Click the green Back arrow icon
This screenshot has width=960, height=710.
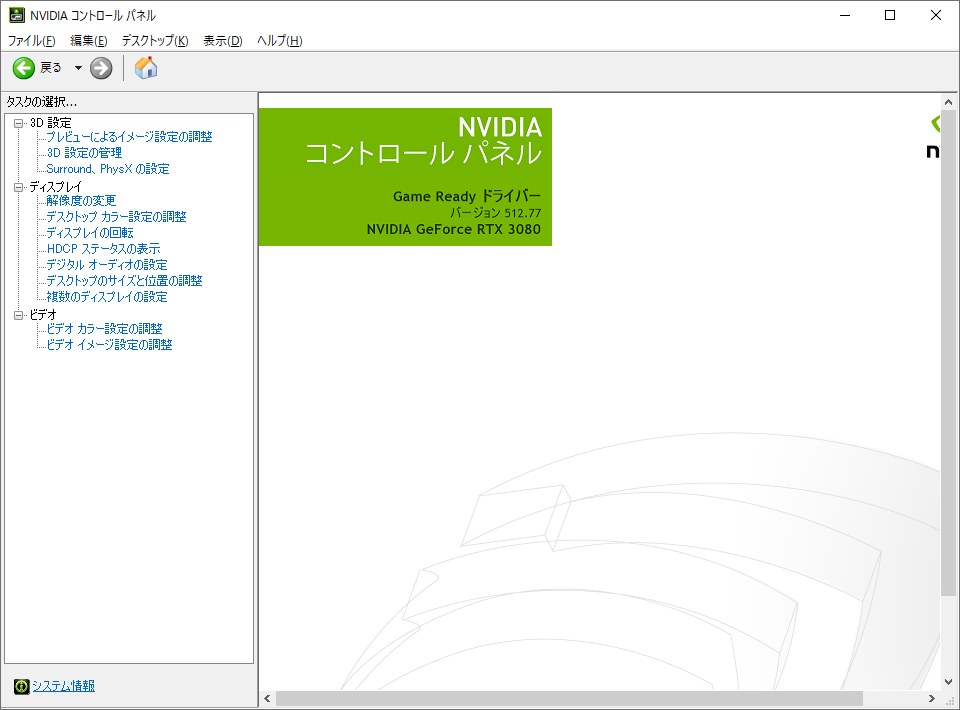point(23,68)
